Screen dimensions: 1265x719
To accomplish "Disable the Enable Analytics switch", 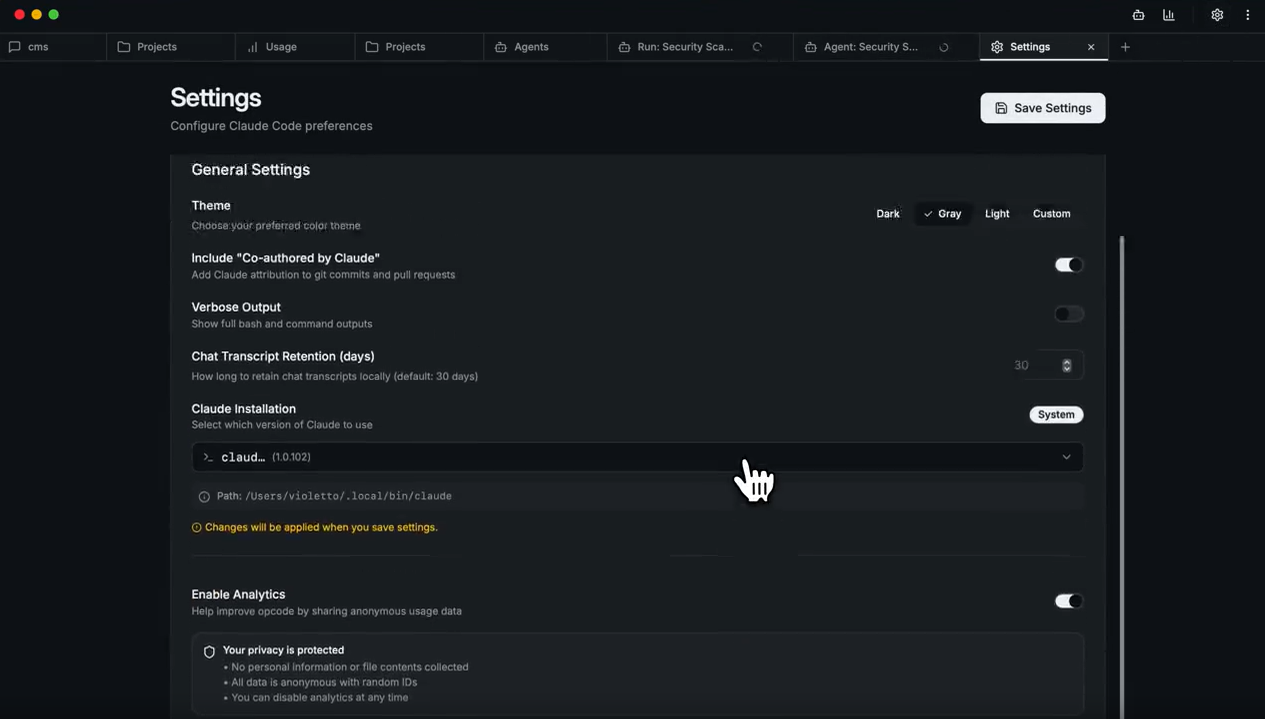I will click(1069, 601).
